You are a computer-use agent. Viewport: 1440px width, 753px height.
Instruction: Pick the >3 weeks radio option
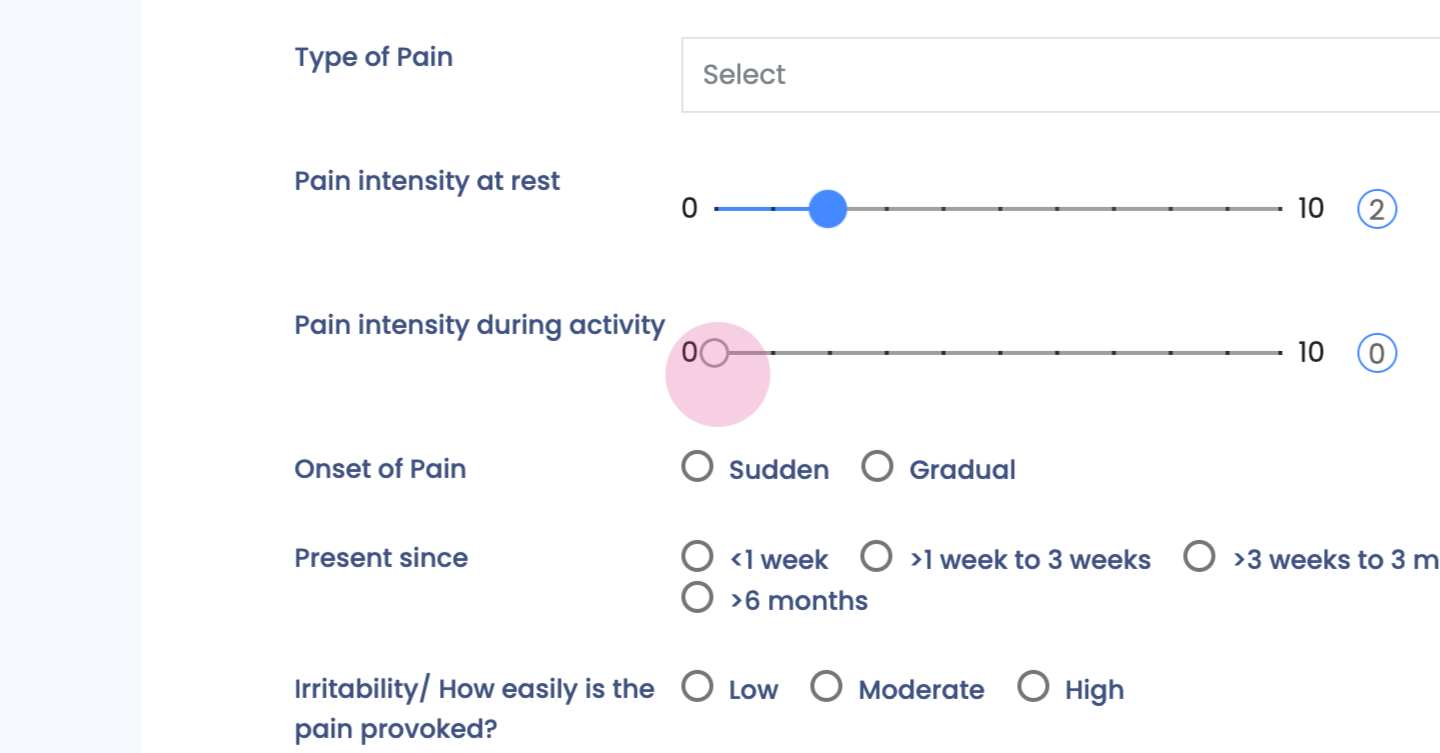(1198, 556)
